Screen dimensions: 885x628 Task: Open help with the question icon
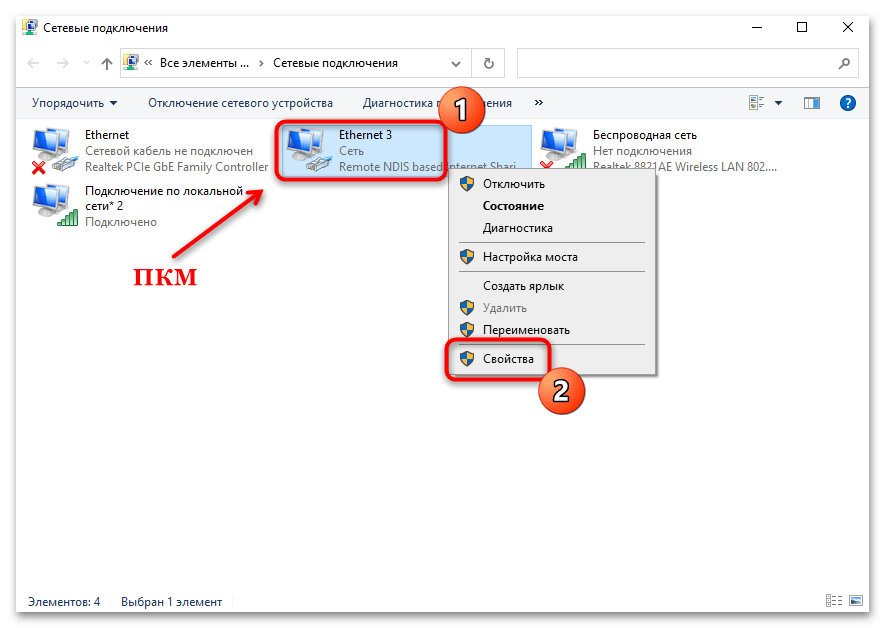tap(847, 103)
